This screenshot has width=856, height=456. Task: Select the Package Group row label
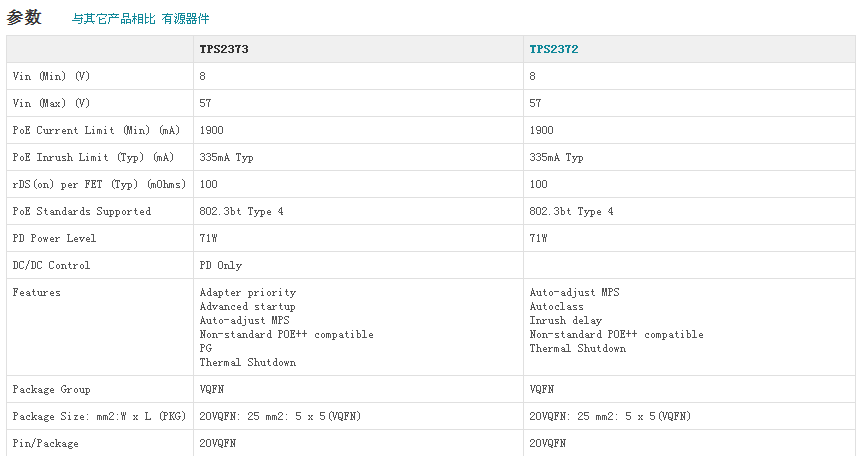tap(51, 389)
